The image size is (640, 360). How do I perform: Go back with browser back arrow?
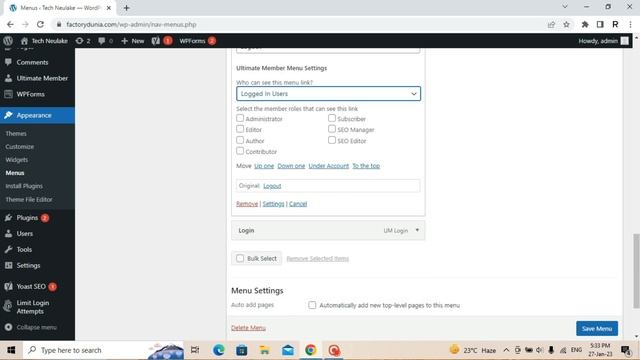10,24
